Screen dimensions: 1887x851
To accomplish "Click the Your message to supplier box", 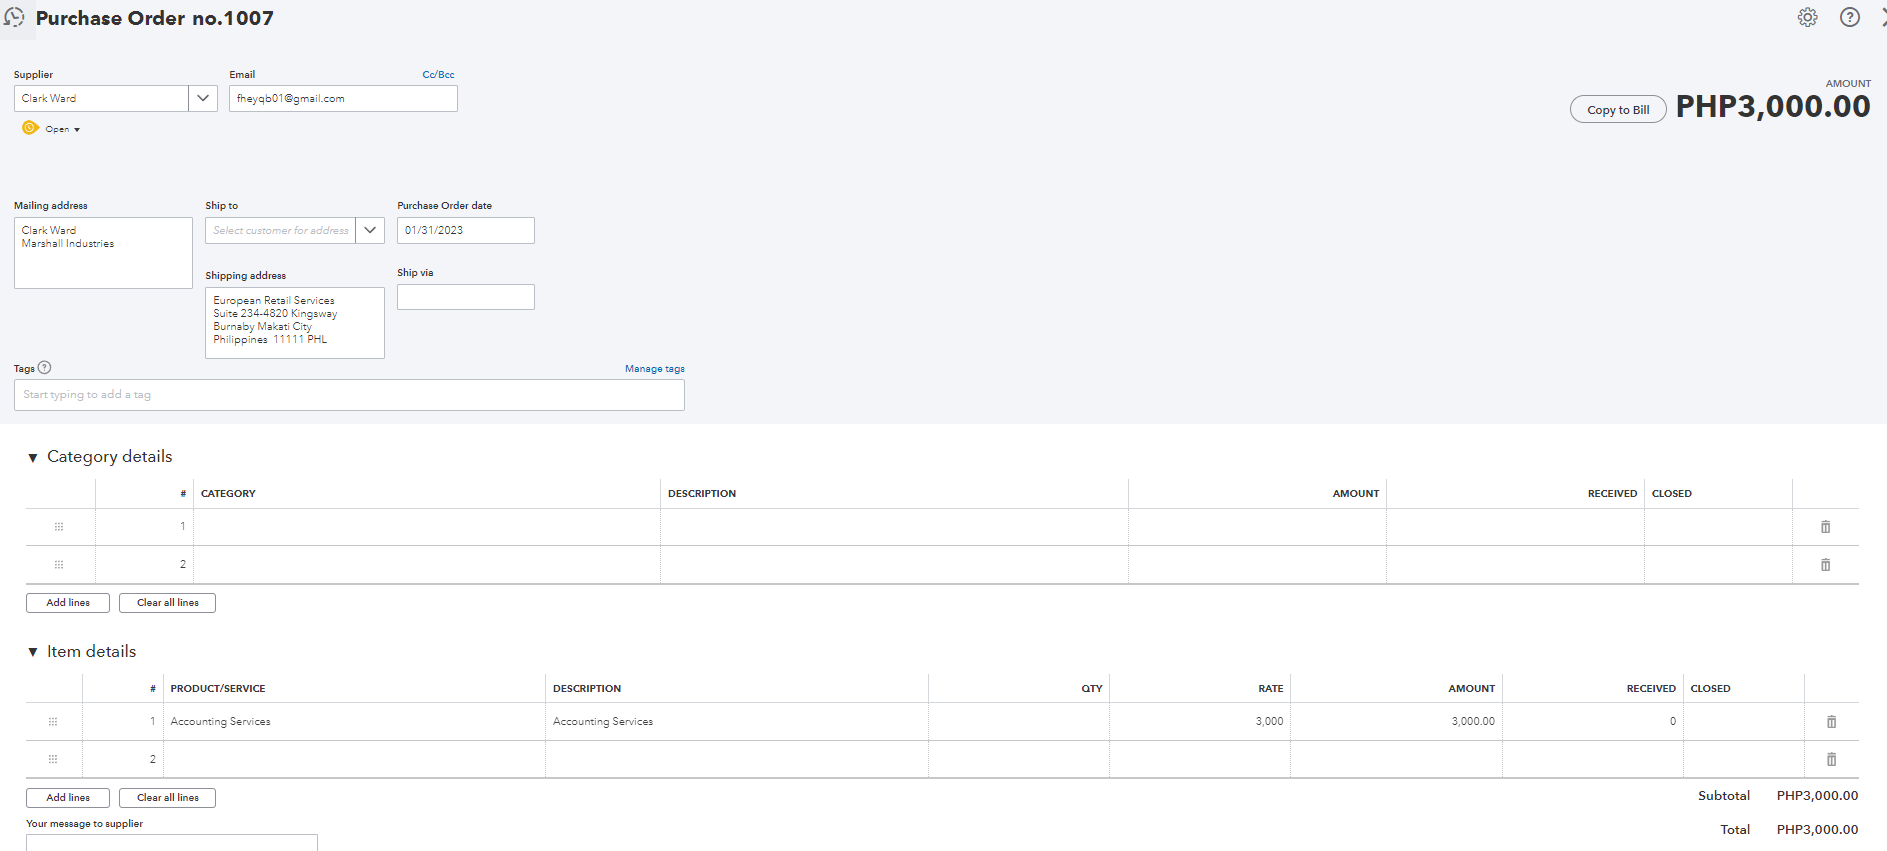I will point(172,842).
